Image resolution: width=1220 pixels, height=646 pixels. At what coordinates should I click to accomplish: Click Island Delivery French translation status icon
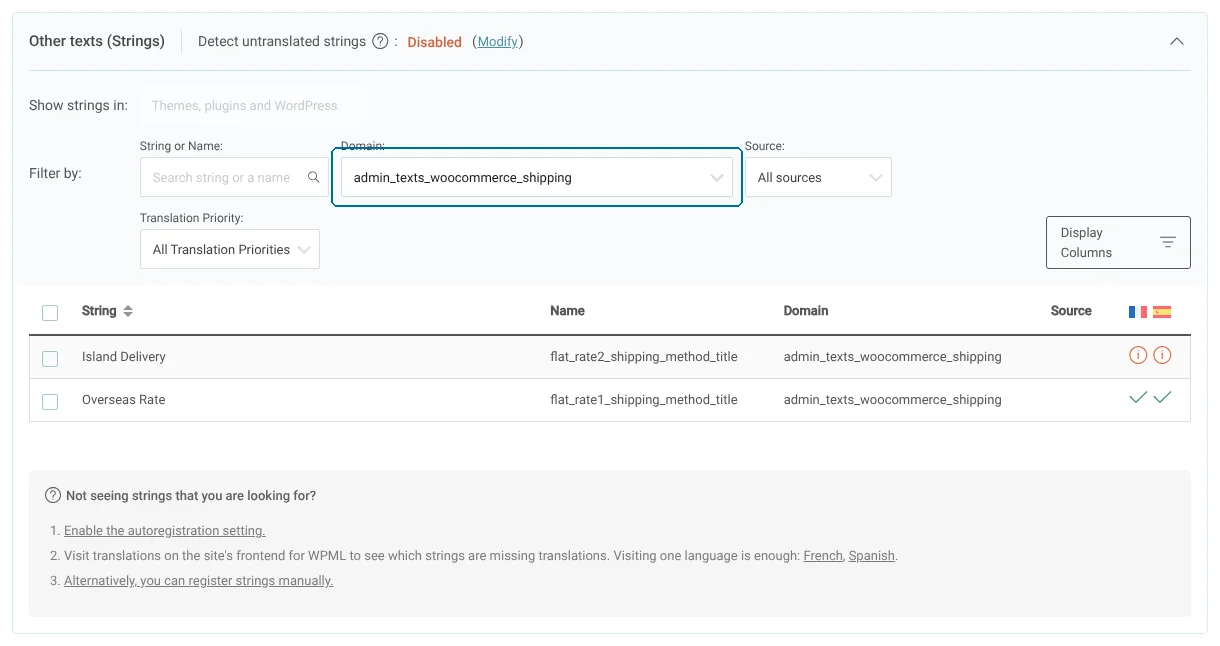point(1138,355)
